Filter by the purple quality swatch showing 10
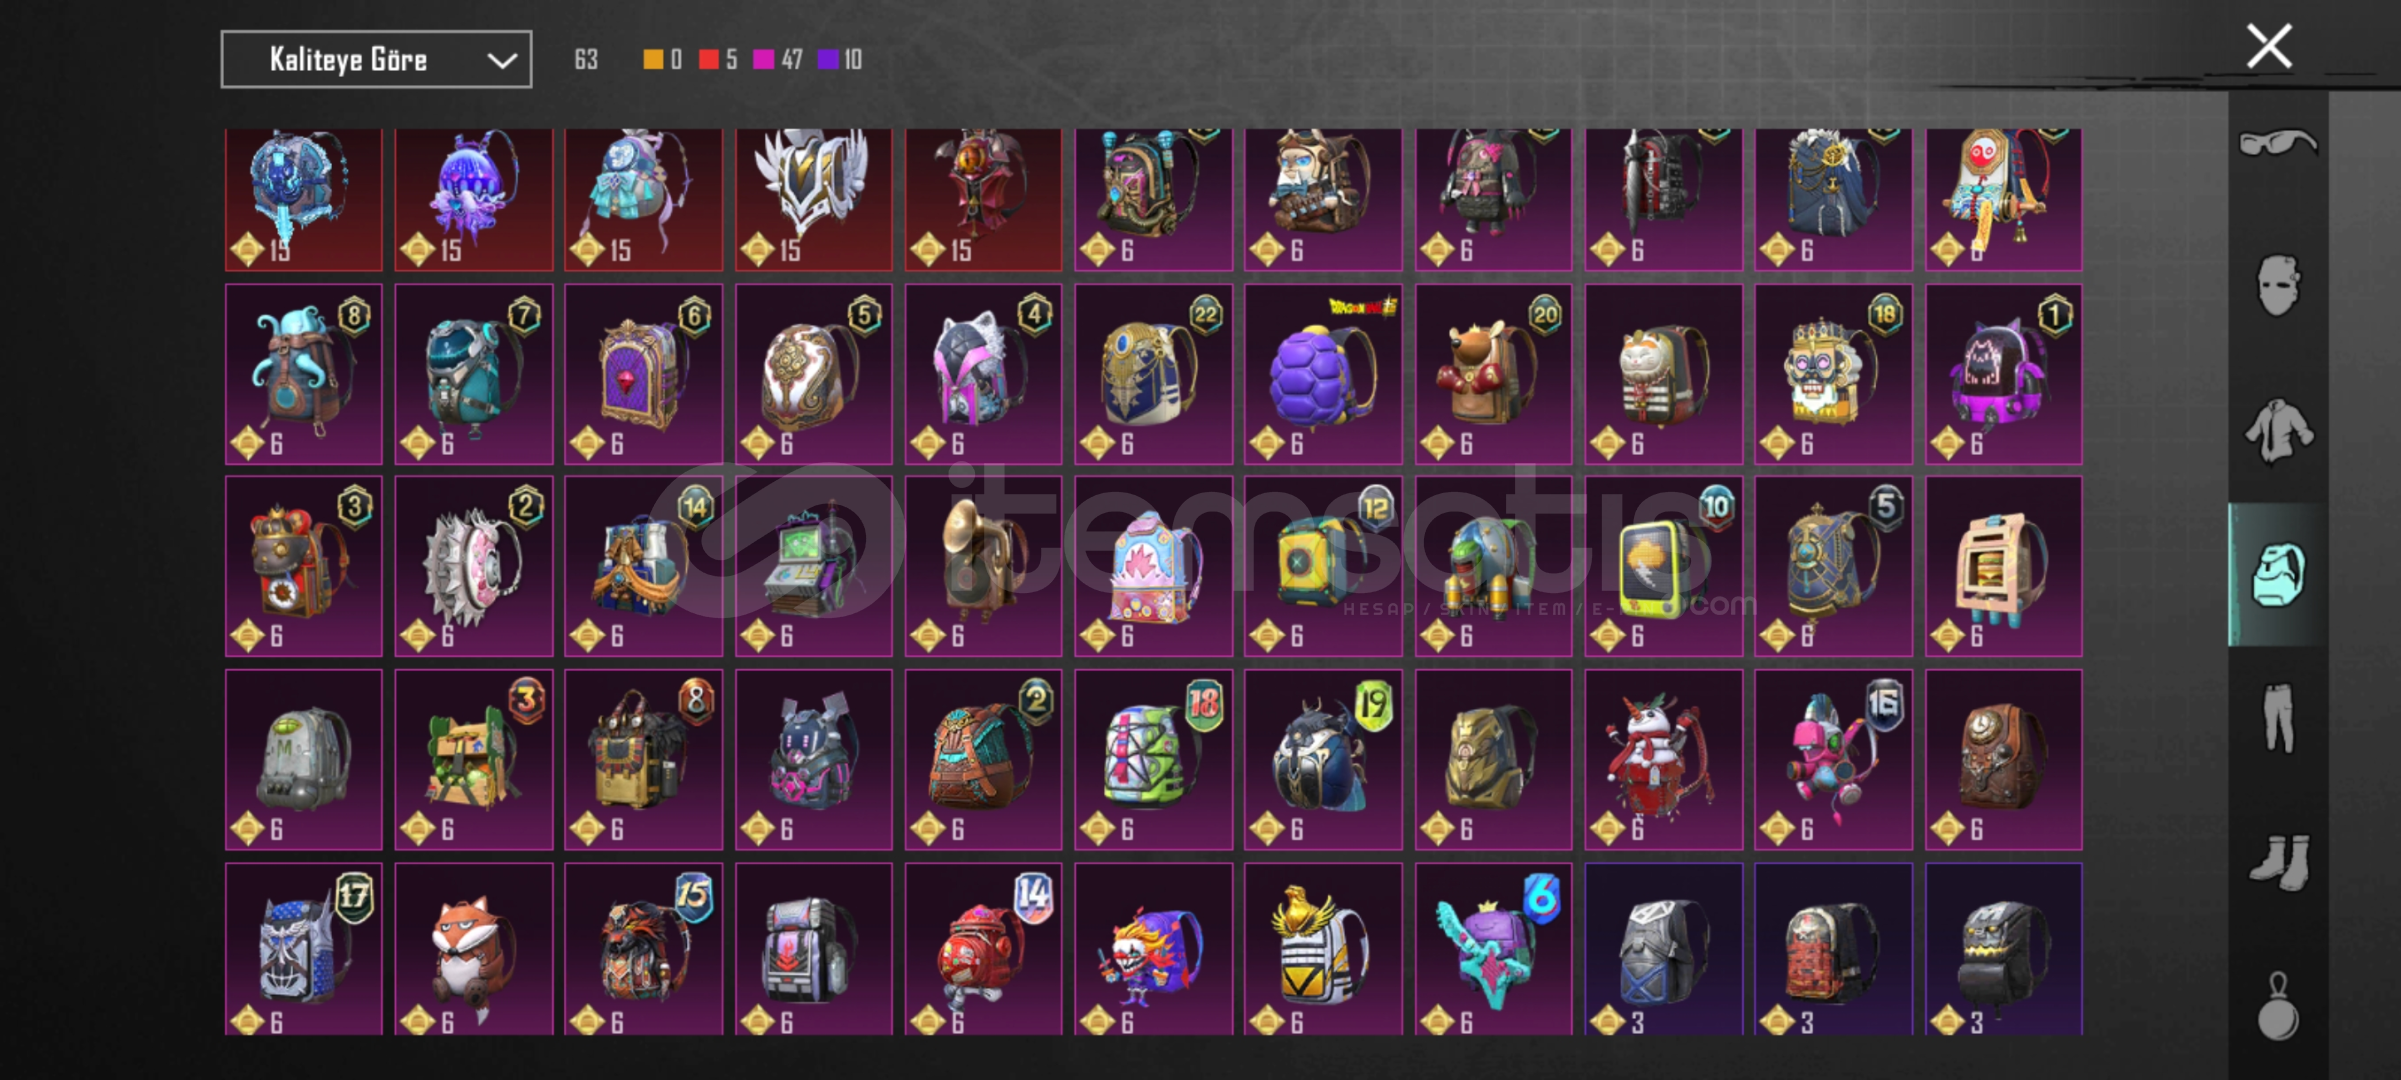 [x=828, y=60]
